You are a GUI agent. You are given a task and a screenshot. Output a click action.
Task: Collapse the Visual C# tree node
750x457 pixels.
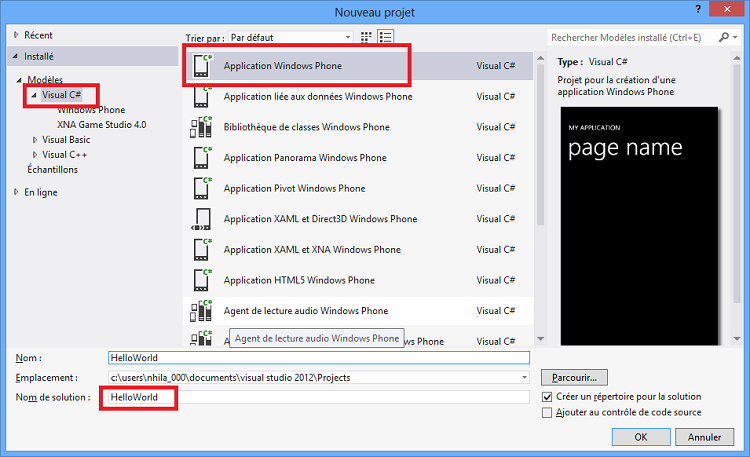tap(34, 95)
